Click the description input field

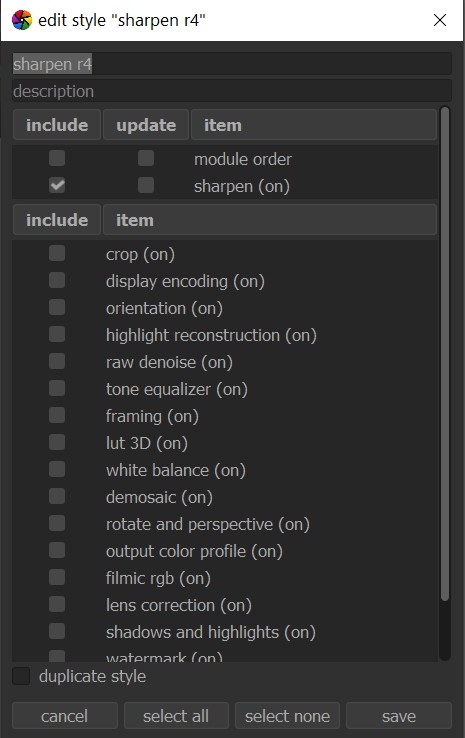[x=232, y=91]
